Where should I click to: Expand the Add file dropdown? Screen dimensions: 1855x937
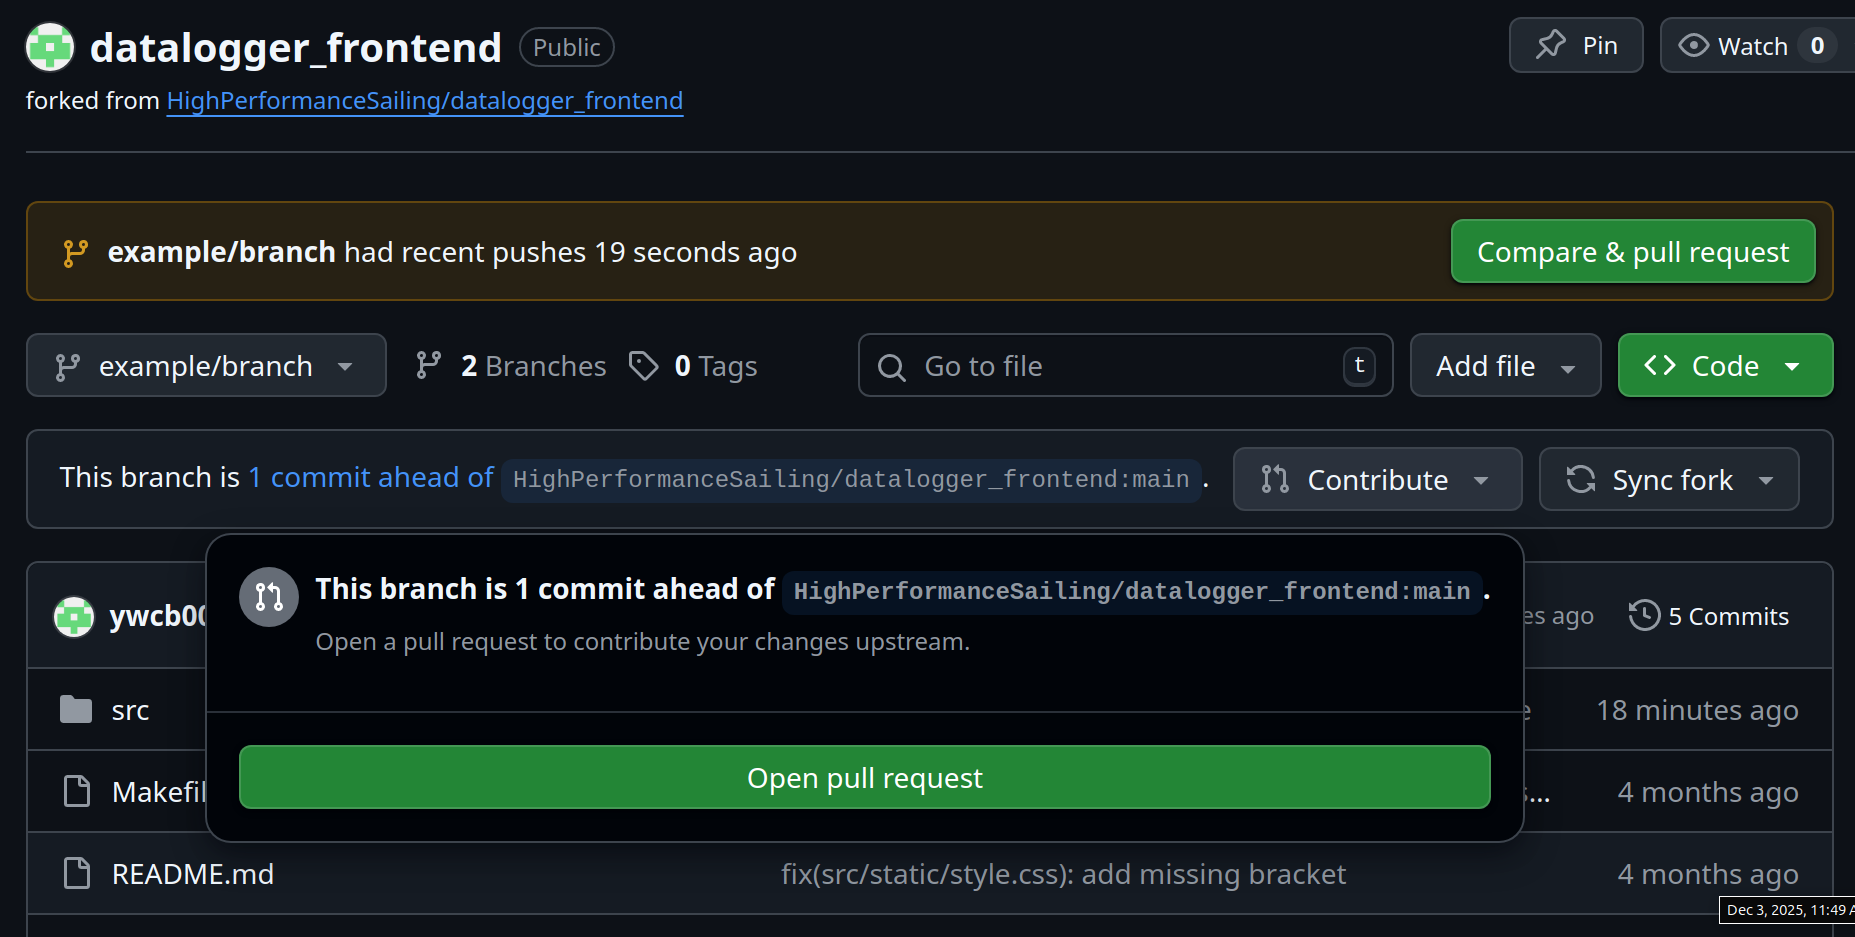(x=1505, y=366)
